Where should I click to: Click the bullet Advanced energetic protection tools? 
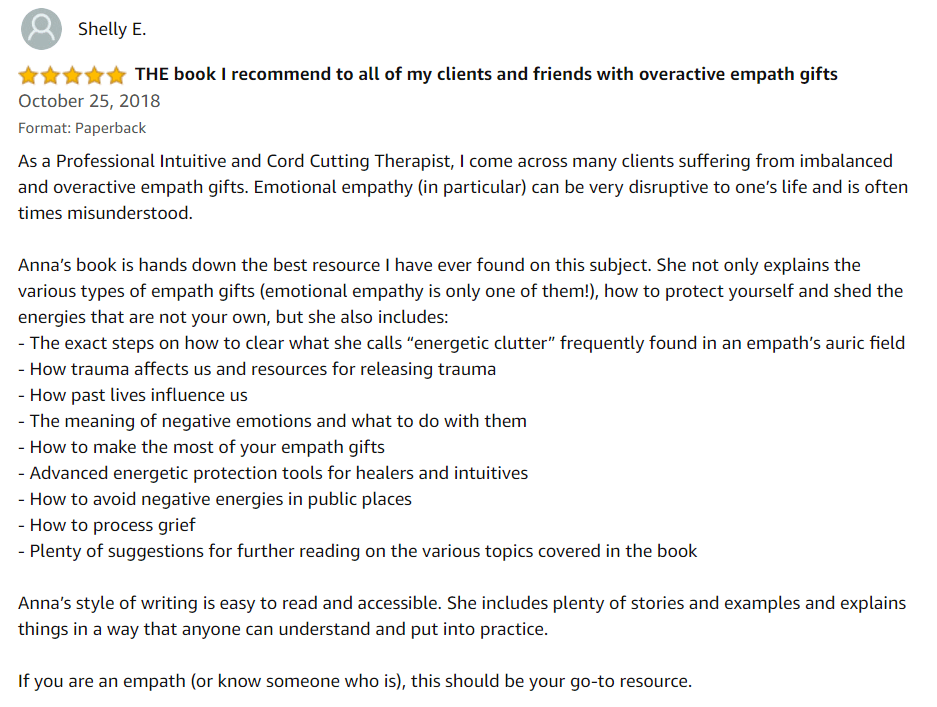click(x=273, y=473)
